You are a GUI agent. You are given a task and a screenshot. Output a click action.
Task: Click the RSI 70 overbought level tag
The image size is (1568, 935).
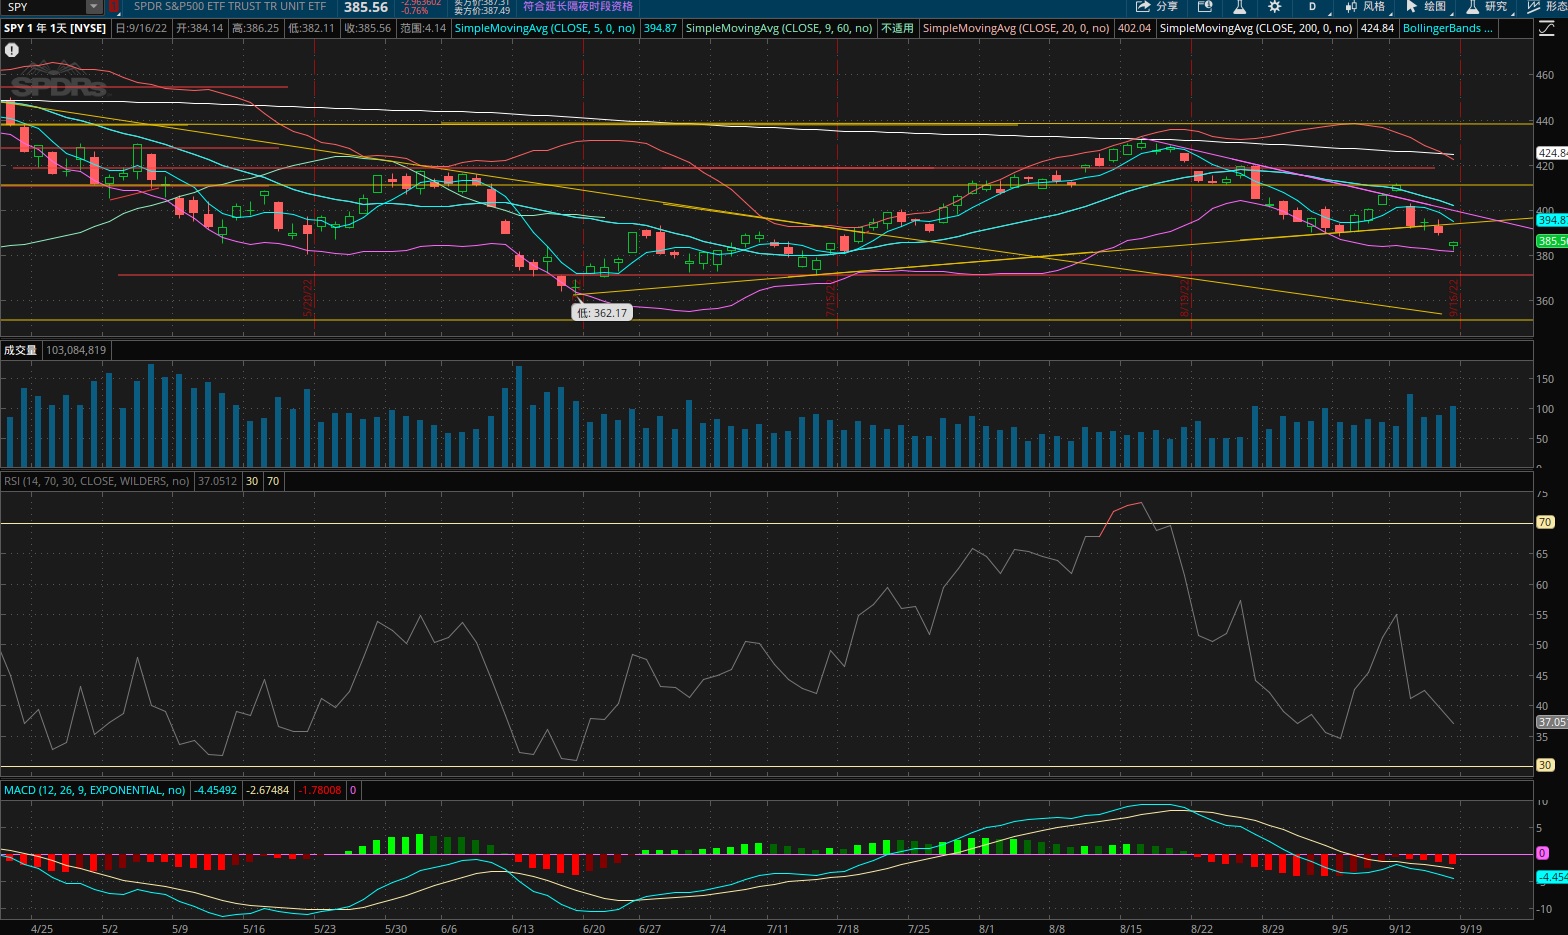(1545, 522)
